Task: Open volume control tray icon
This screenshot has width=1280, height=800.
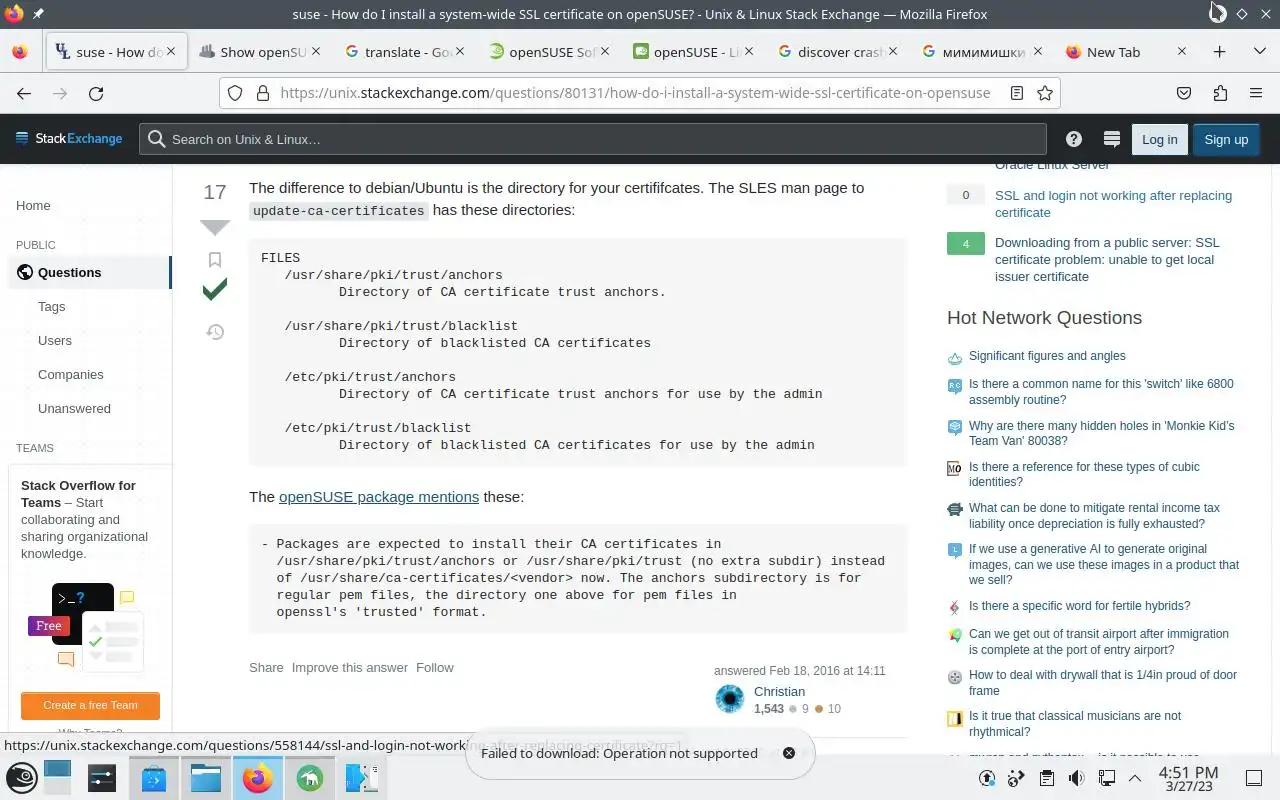Action: pyautogui.click(x=1076, y=778)
